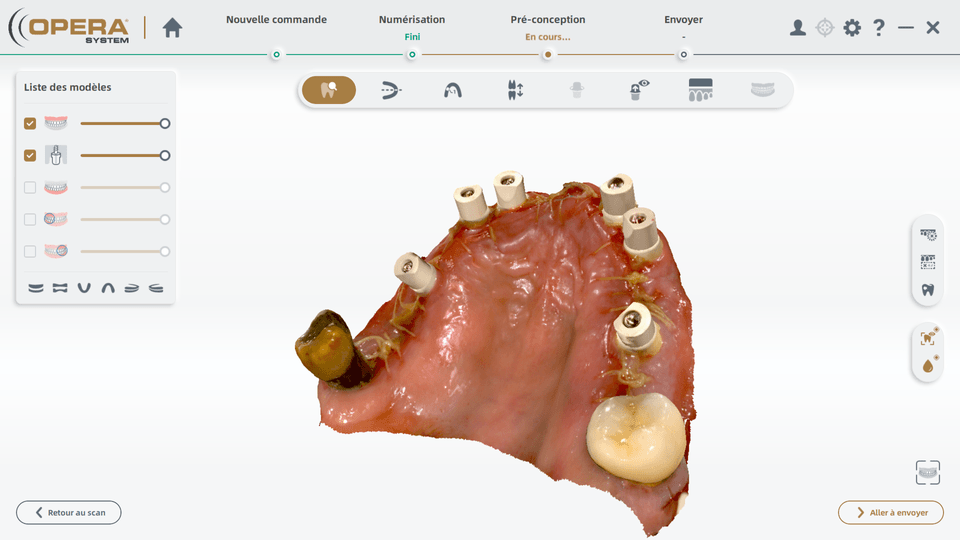Enable the third model checkbox in list
The width and height of the screenshot is (960, 540).
point(30,187)
